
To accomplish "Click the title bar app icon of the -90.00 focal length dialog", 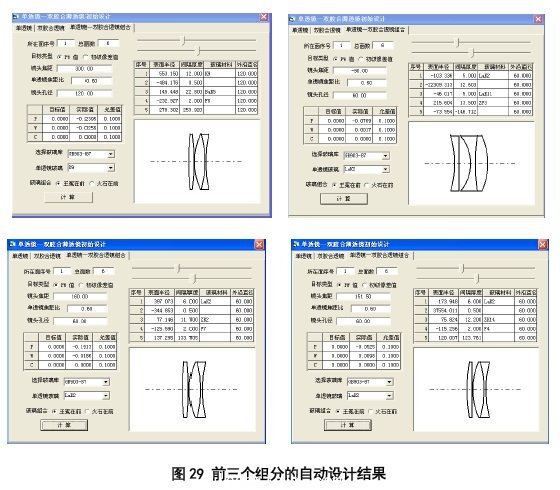I will 292,19.
